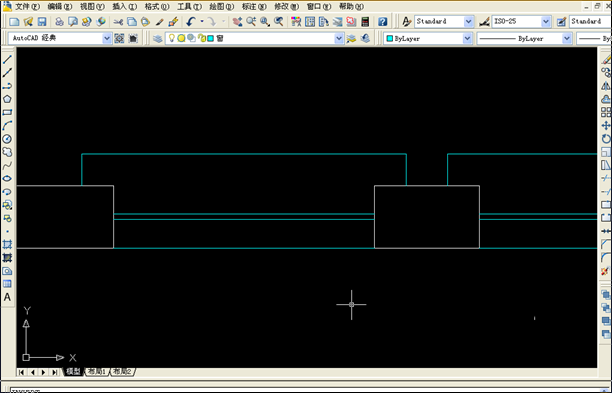The width and height of the screenshot is (612, 393).
Task: Open the Properties palette icon
Action: (x=296, y=21)
